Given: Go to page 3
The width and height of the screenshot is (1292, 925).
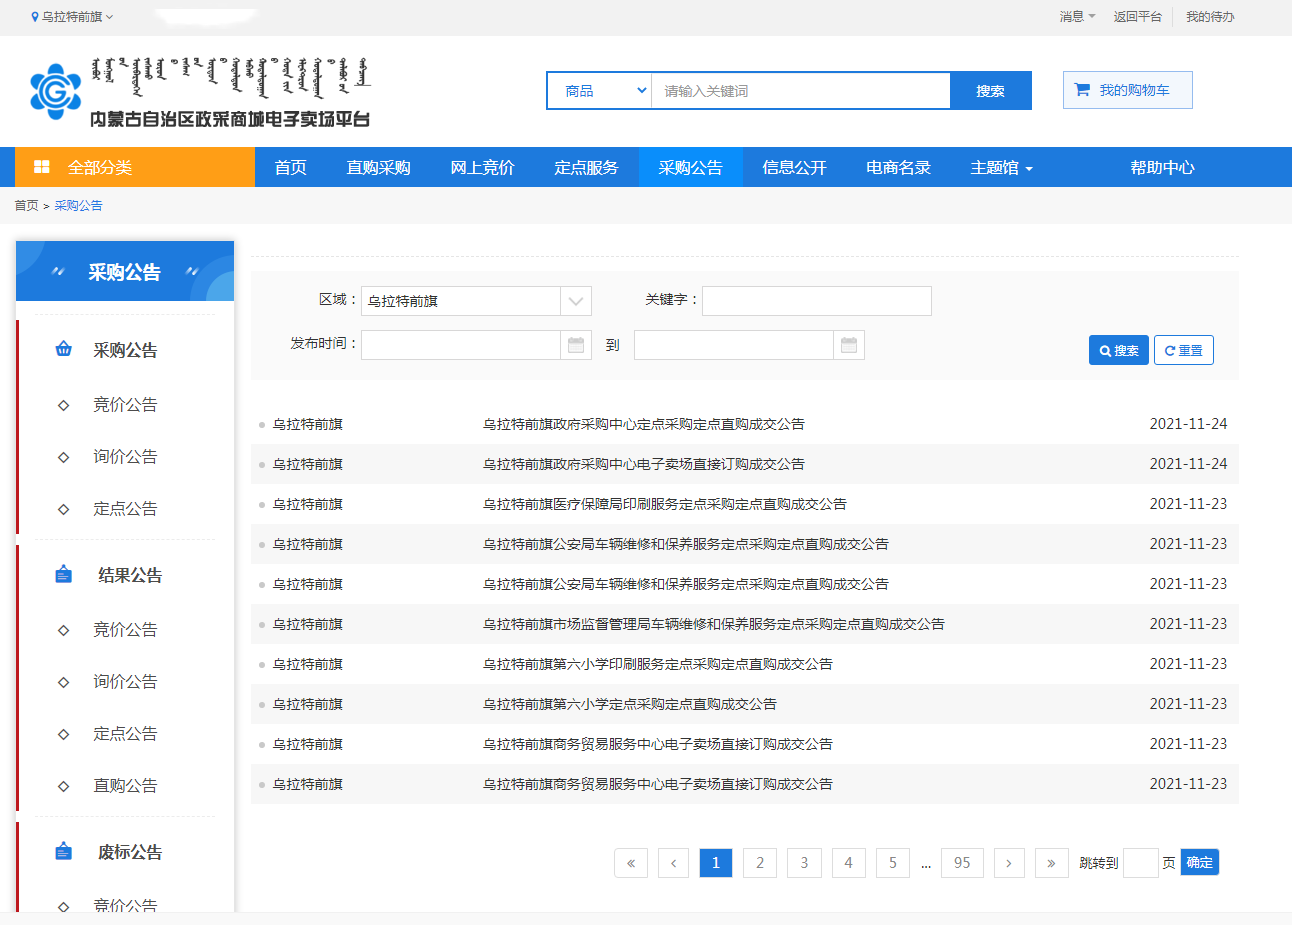Looking at the screenshot, I should (804, 863).
